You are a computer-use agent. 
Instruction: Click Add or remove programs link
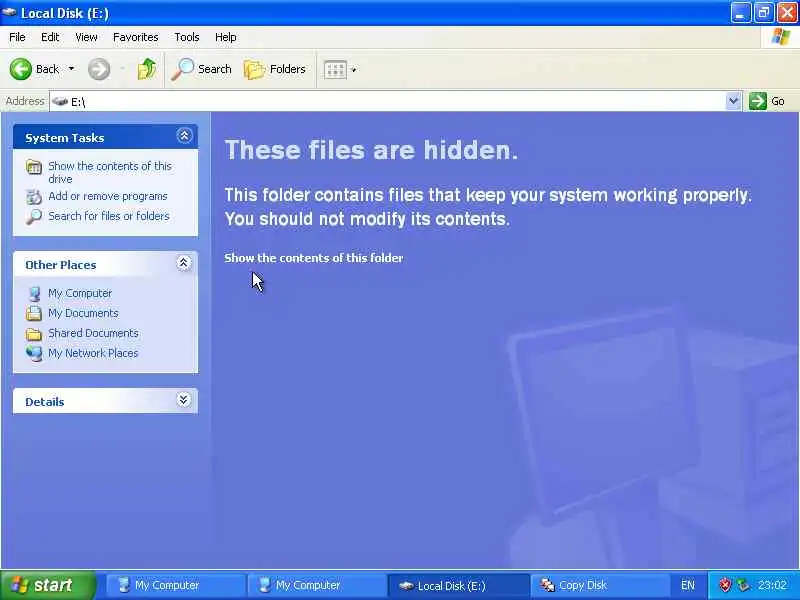click(108, 196)
